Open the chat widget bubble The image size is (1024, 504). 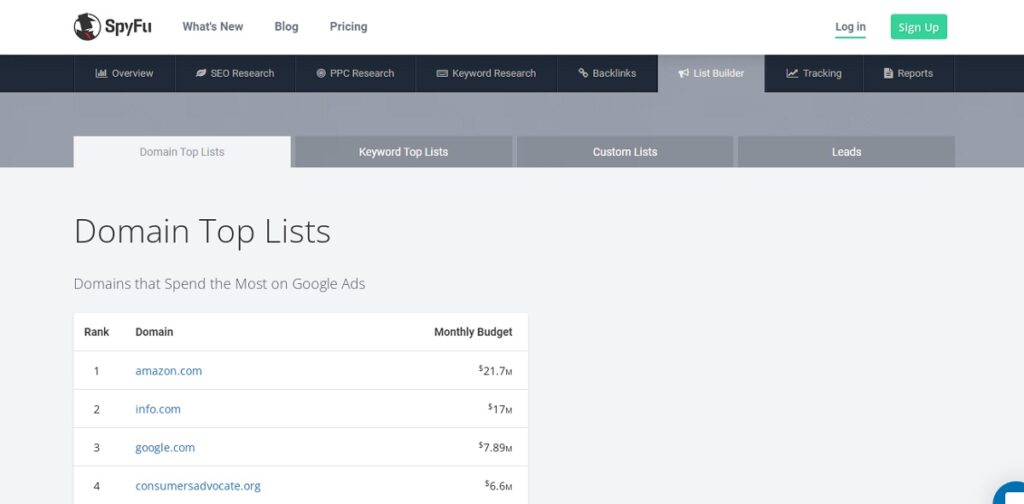coord(1010,494)
